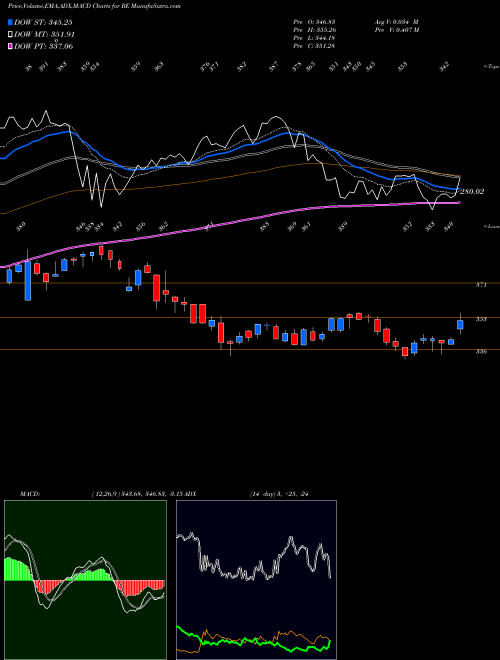
Task: Click the white DOW MT legend swatch
Action: point(10,34)
